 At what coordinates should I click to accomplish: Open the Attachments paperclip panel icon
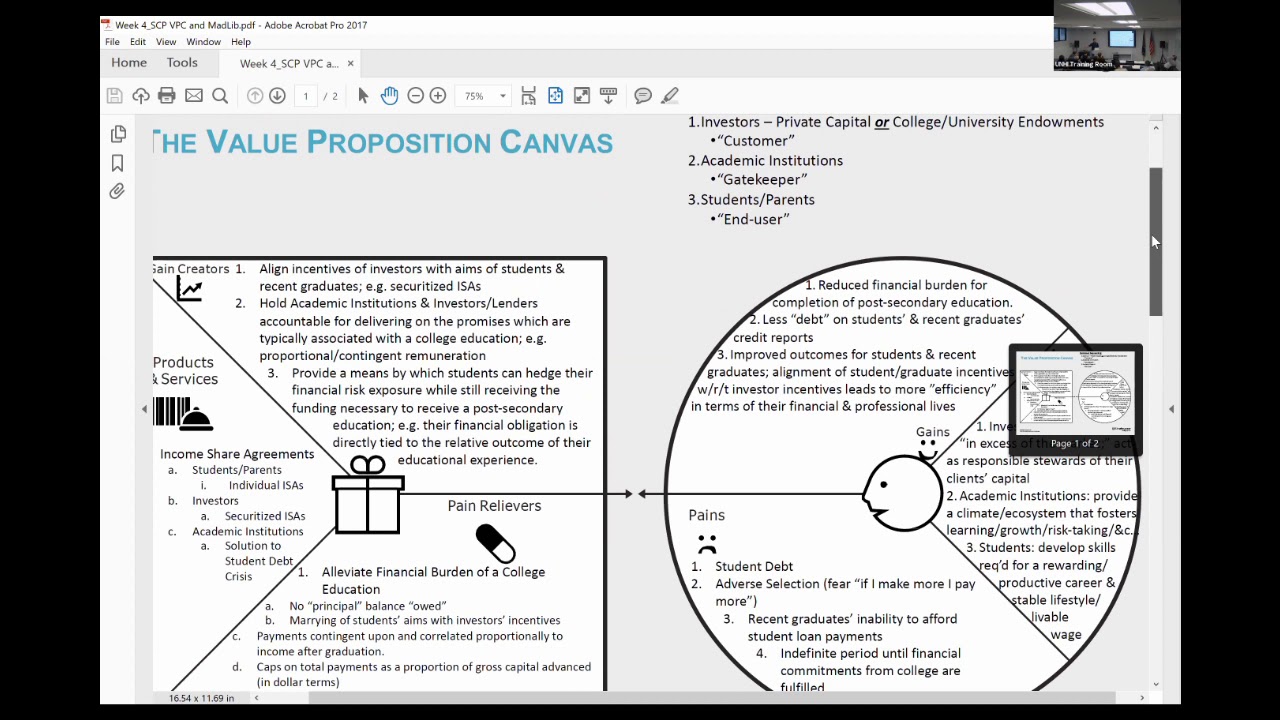(x=117, y=191)
